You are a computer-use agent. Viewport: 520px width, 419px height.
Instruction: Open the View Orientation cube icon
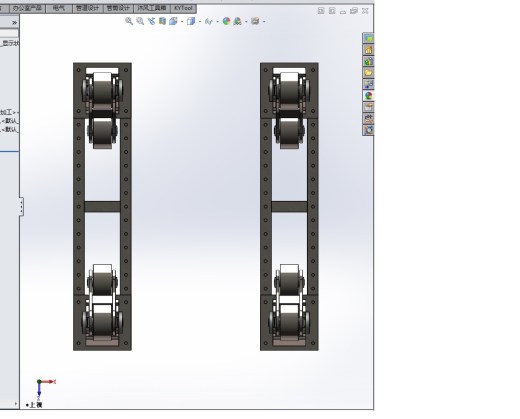pos(173,21)
